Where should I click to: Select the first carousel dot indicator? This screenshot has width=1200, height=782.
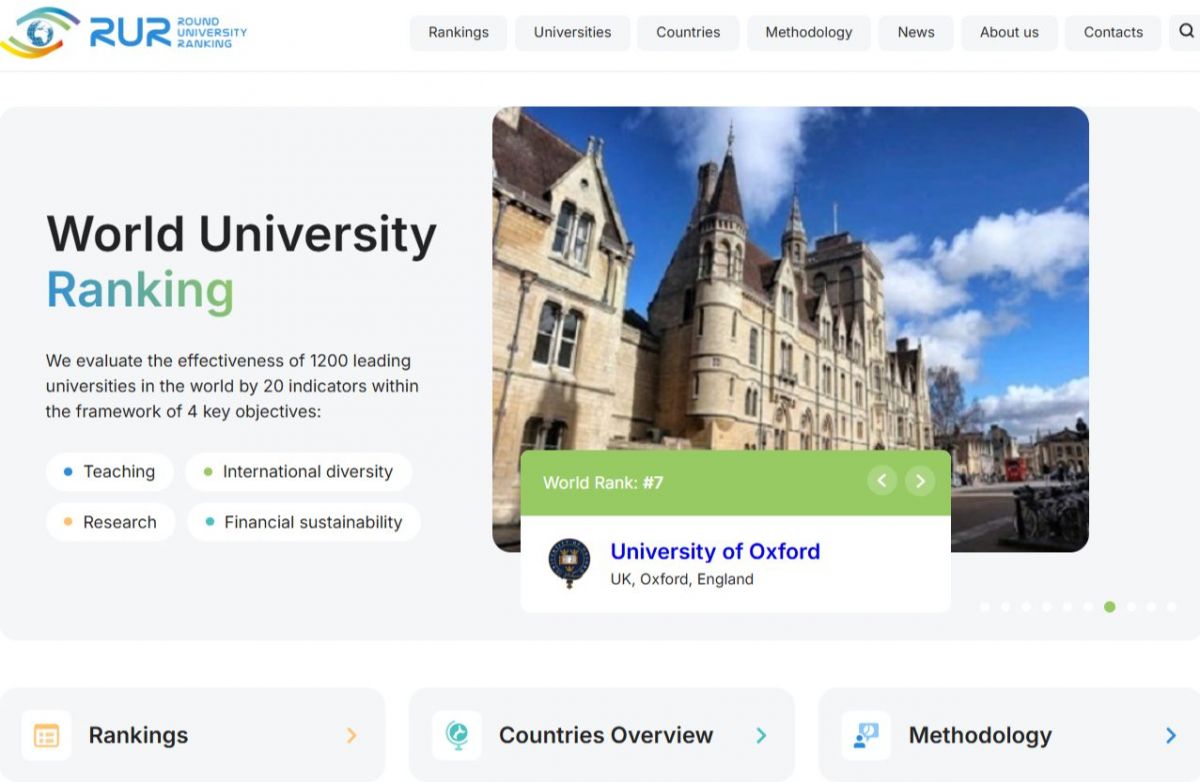pyautogui.click(x=985, y=607)
